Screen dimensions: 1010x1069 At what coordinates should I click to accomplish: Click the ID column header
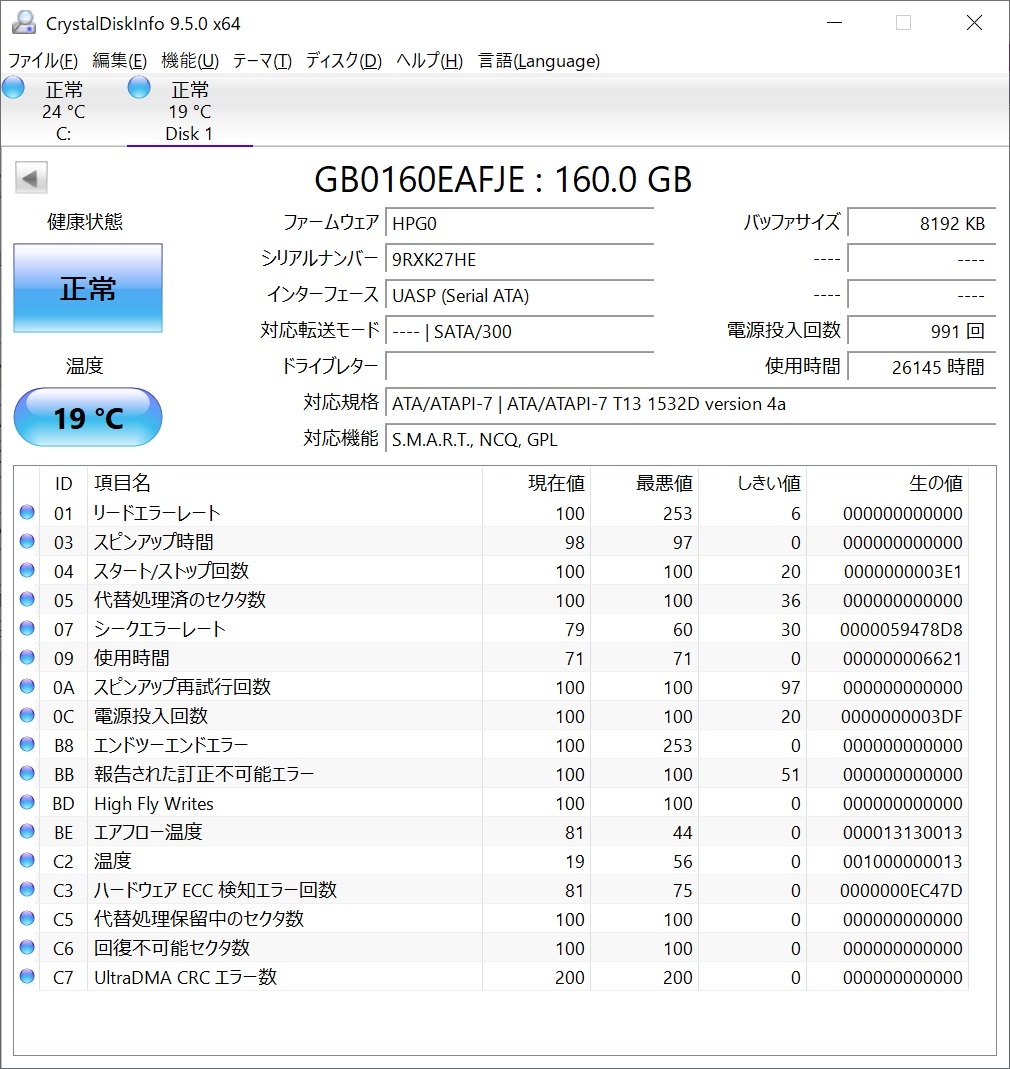click(63, 483)
